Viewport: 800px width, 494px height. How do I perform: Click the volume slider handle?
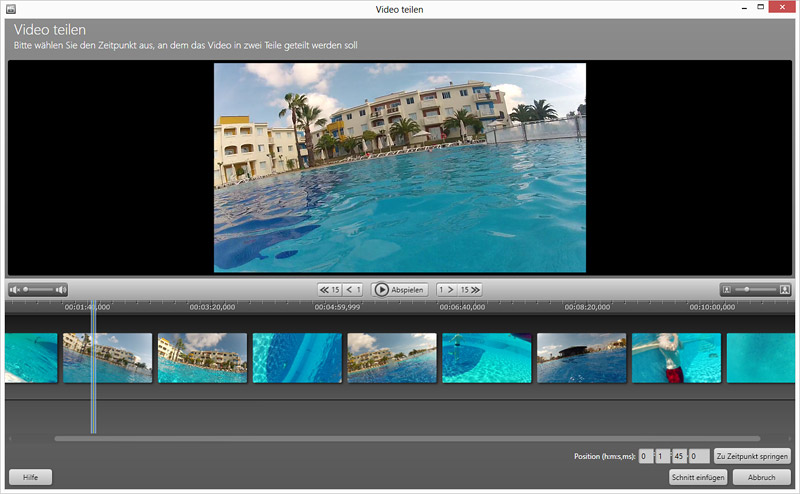point(26,290)
